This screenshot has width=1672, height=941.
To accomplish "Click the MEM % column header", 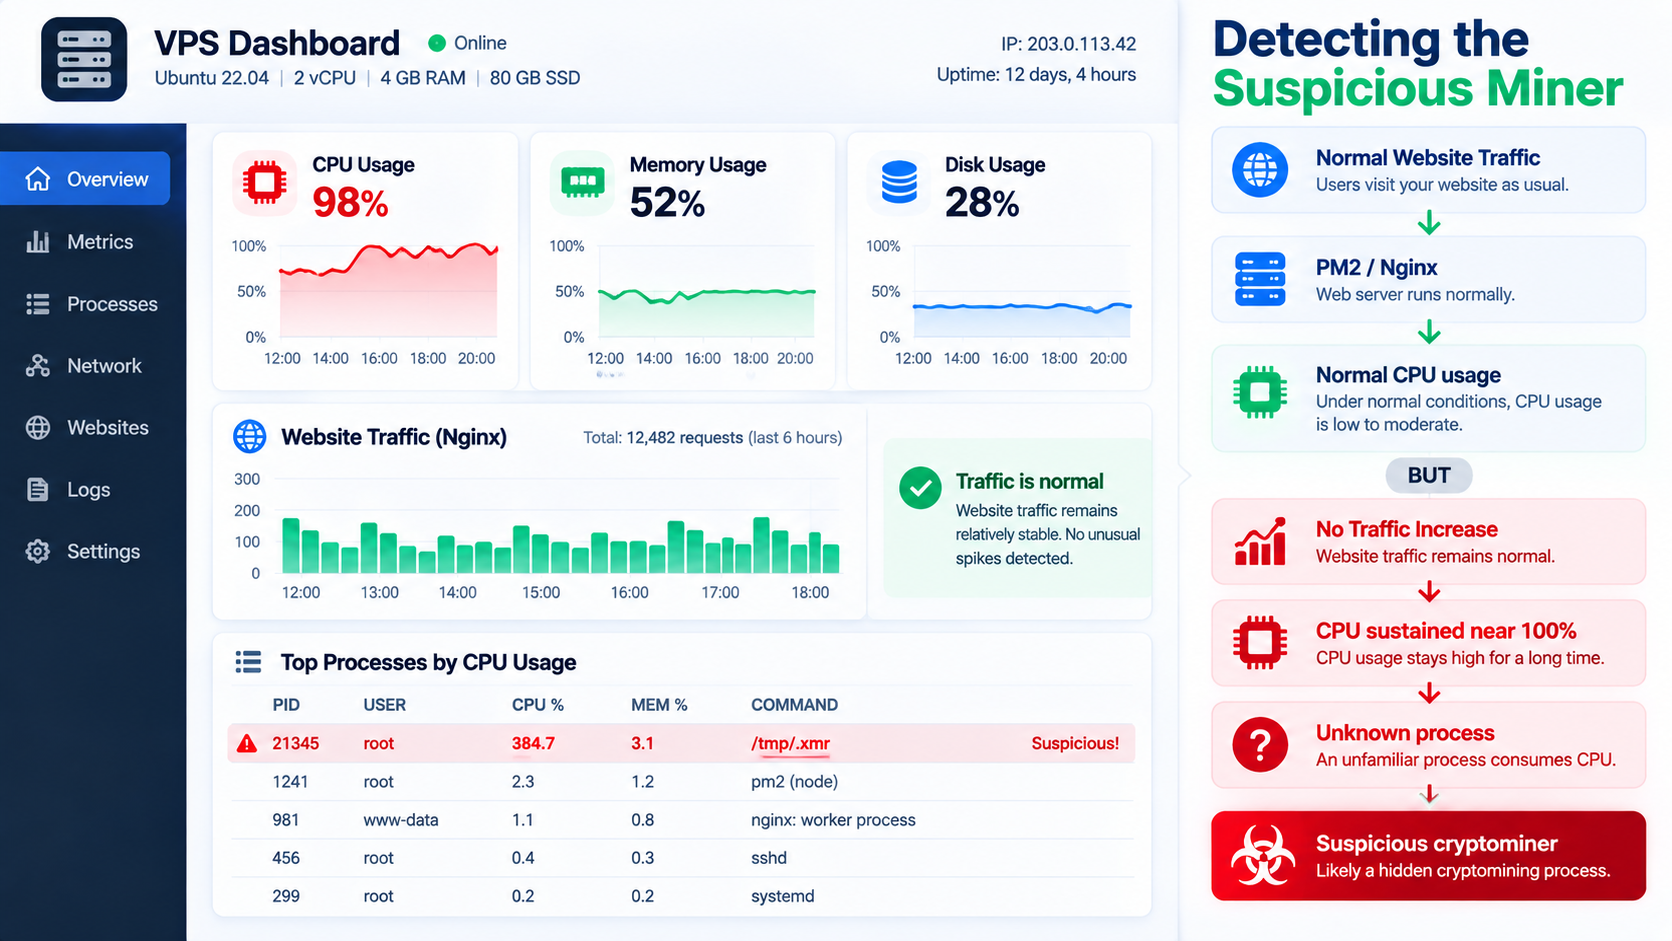I will pos(659,705).
